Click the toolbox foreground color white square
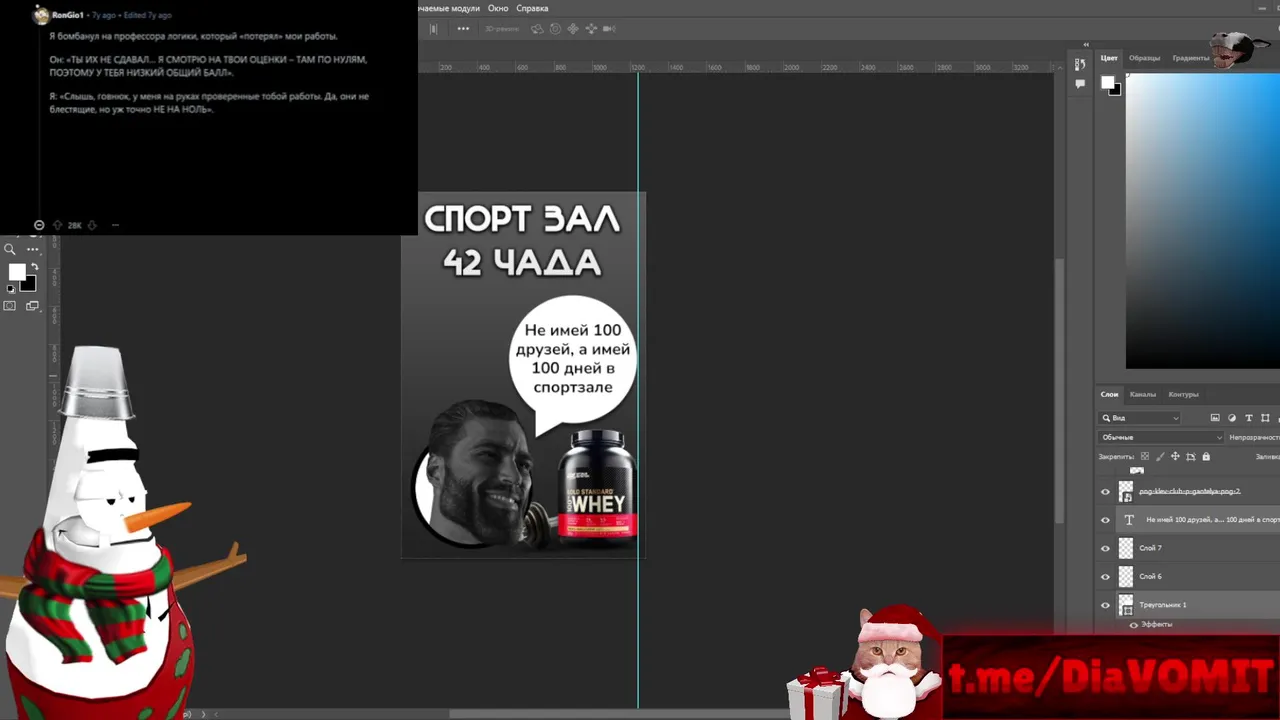The width and height of the screenshot is (1280, 720). [x=17, y=272]
